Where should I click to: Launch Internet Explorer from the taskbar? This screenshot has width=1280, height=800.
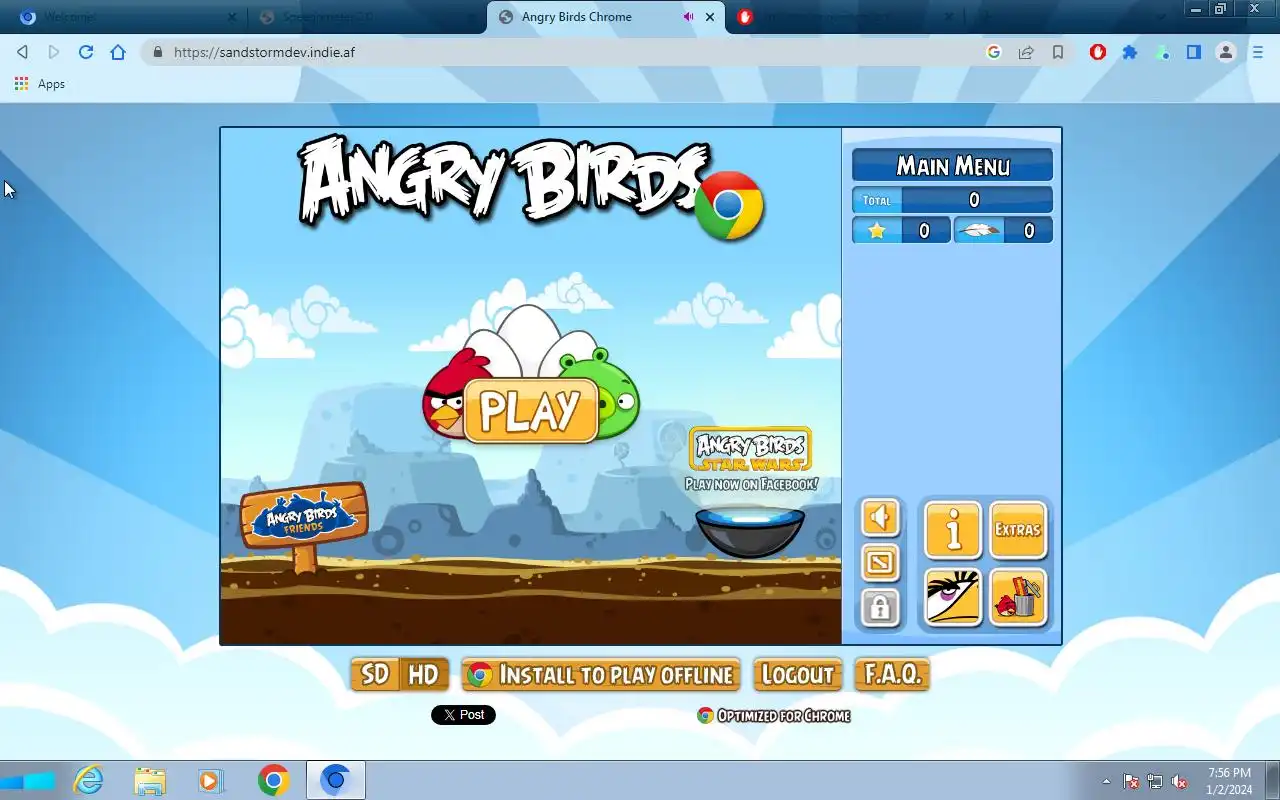pyautogui.click(x=89, y=780)
